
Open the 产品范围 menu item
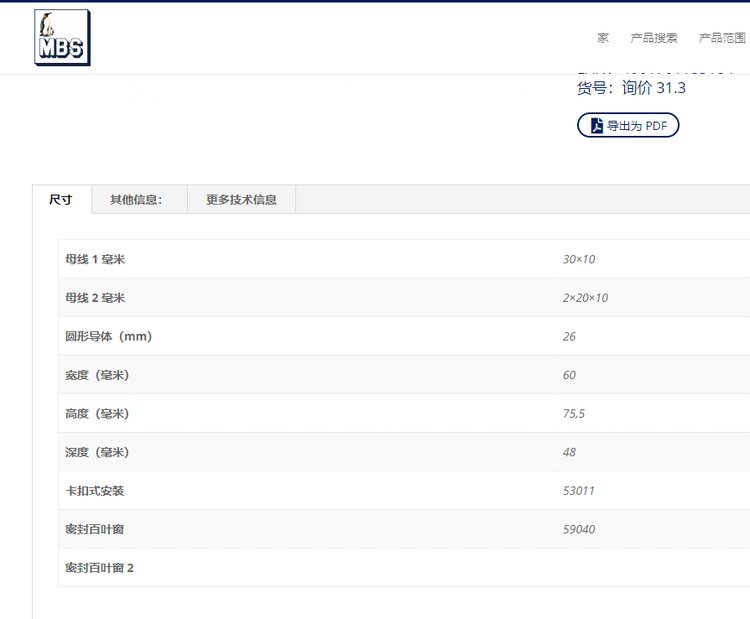pos(722,38)
